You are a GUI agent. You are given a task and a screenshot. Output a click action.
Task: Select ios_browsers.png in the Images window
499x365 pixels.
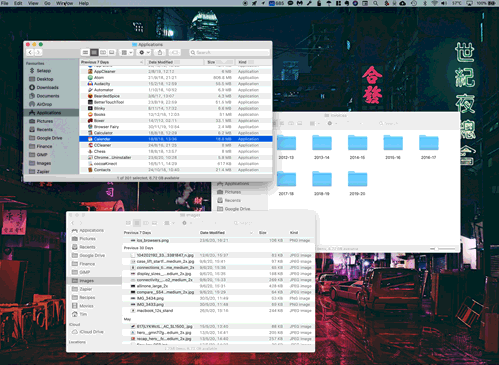tap(218, 240)
